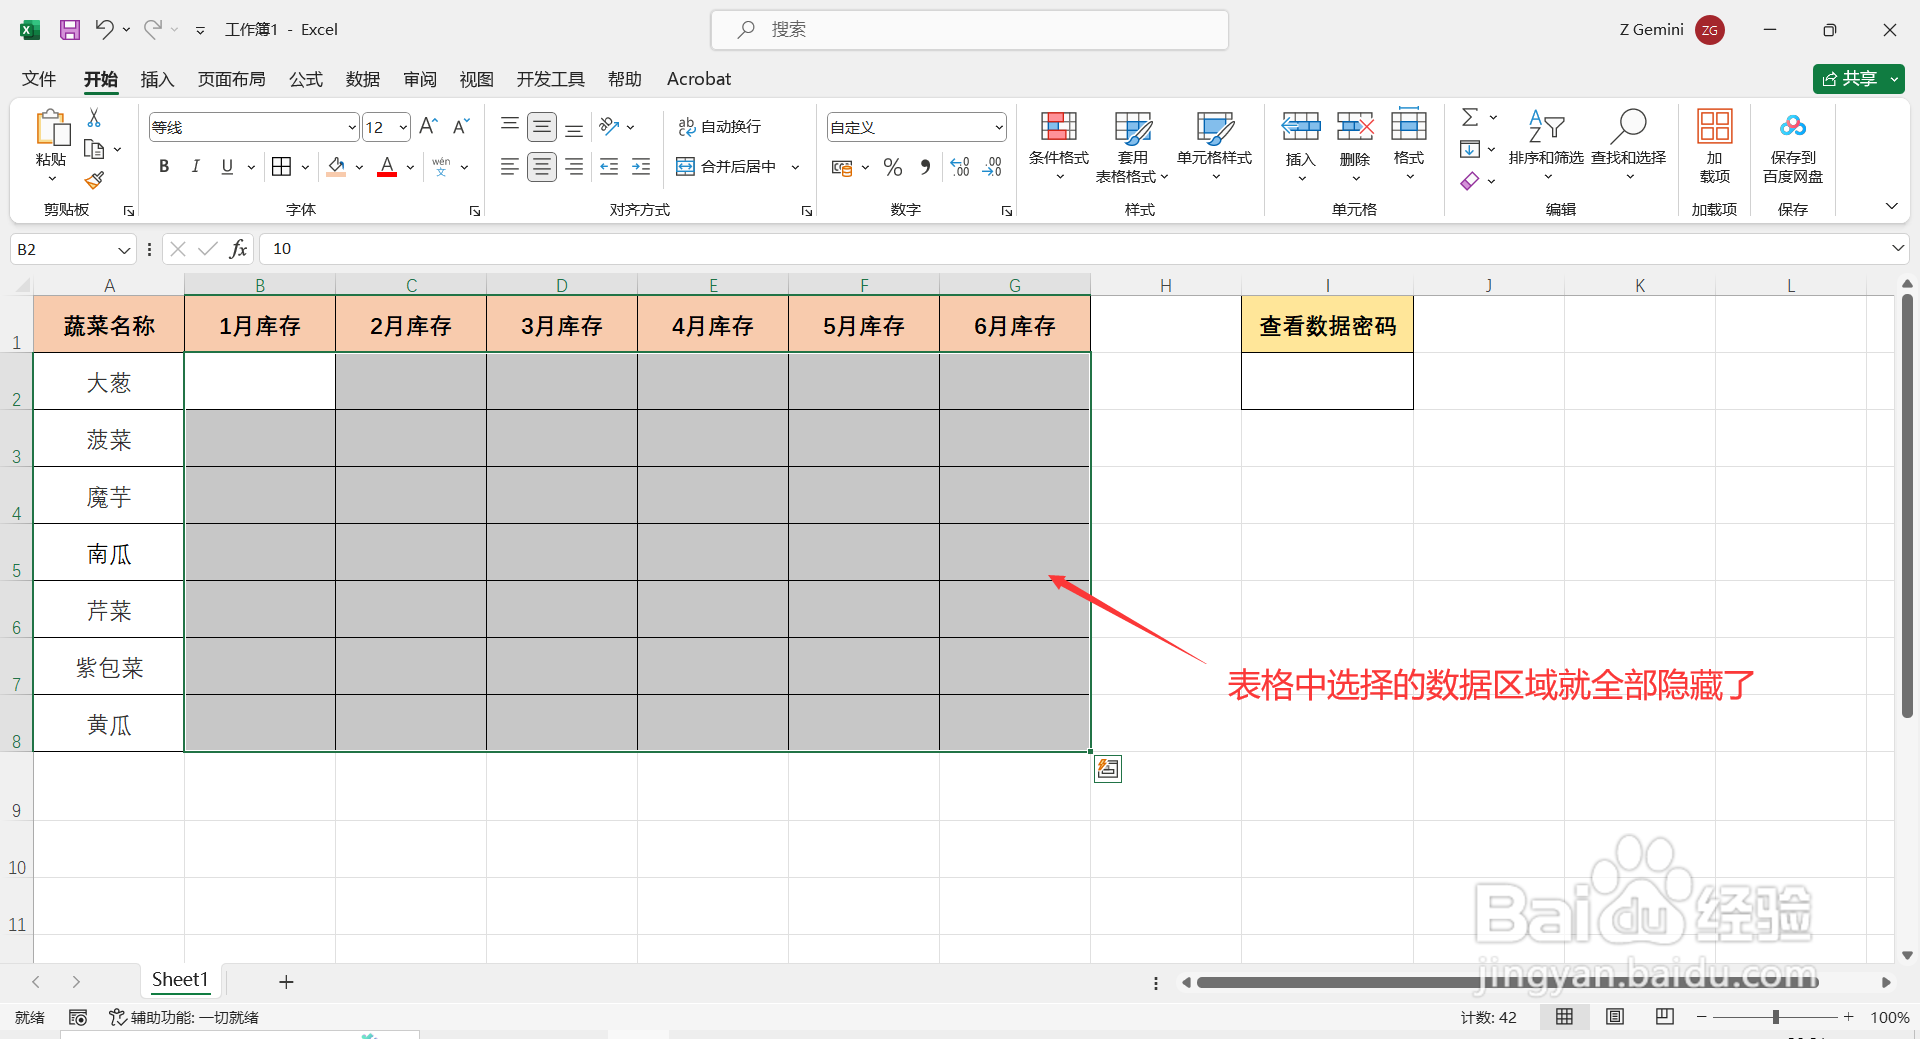Open Conditional Formatting (条件格式)

(x=1059, y=146)
